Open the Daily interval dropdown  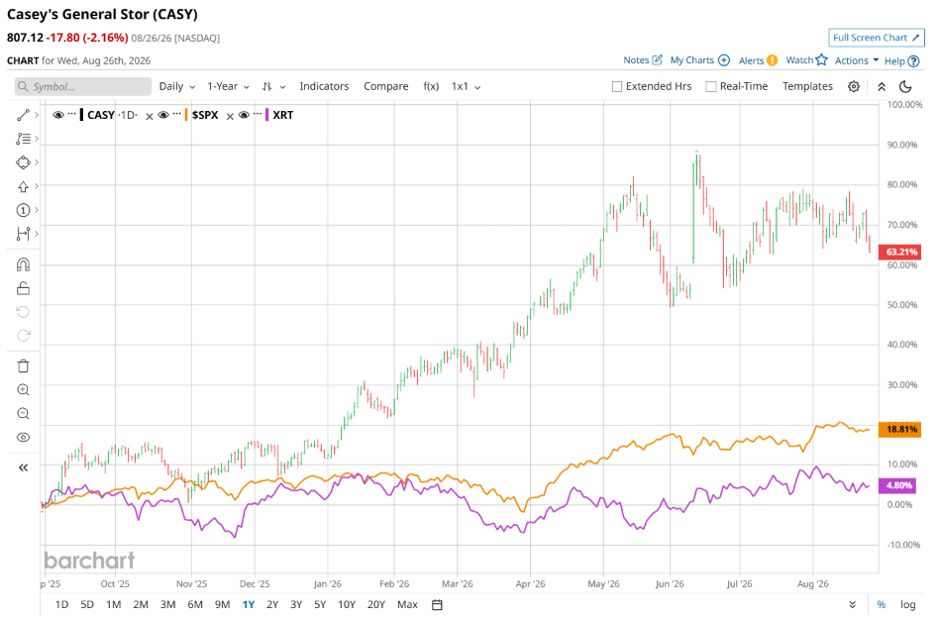[177, 86]
